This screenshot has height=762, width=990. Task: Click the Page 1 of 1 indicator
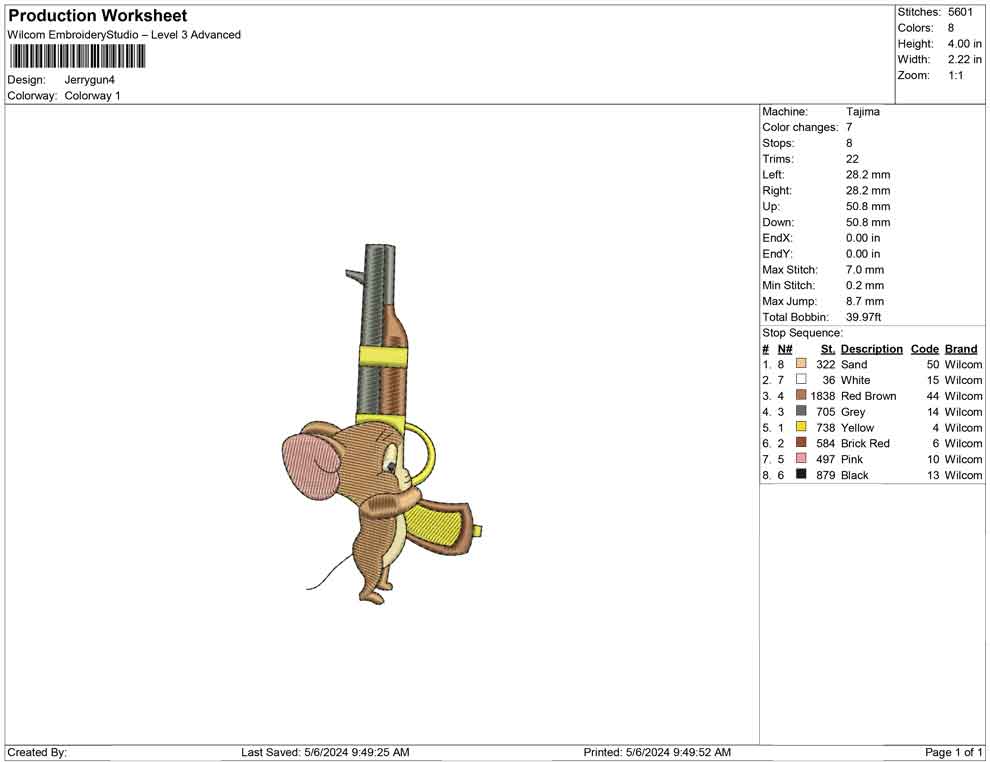(x=953, y=752)
